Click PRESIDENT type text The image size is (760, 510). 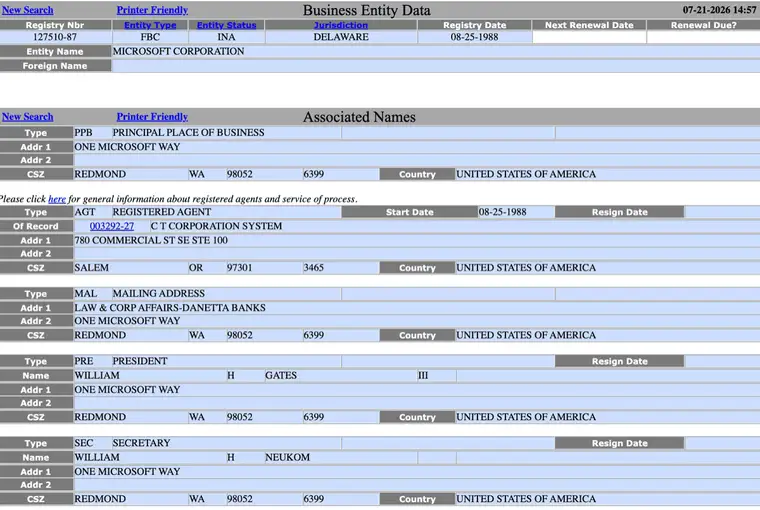tap(140, 361)
